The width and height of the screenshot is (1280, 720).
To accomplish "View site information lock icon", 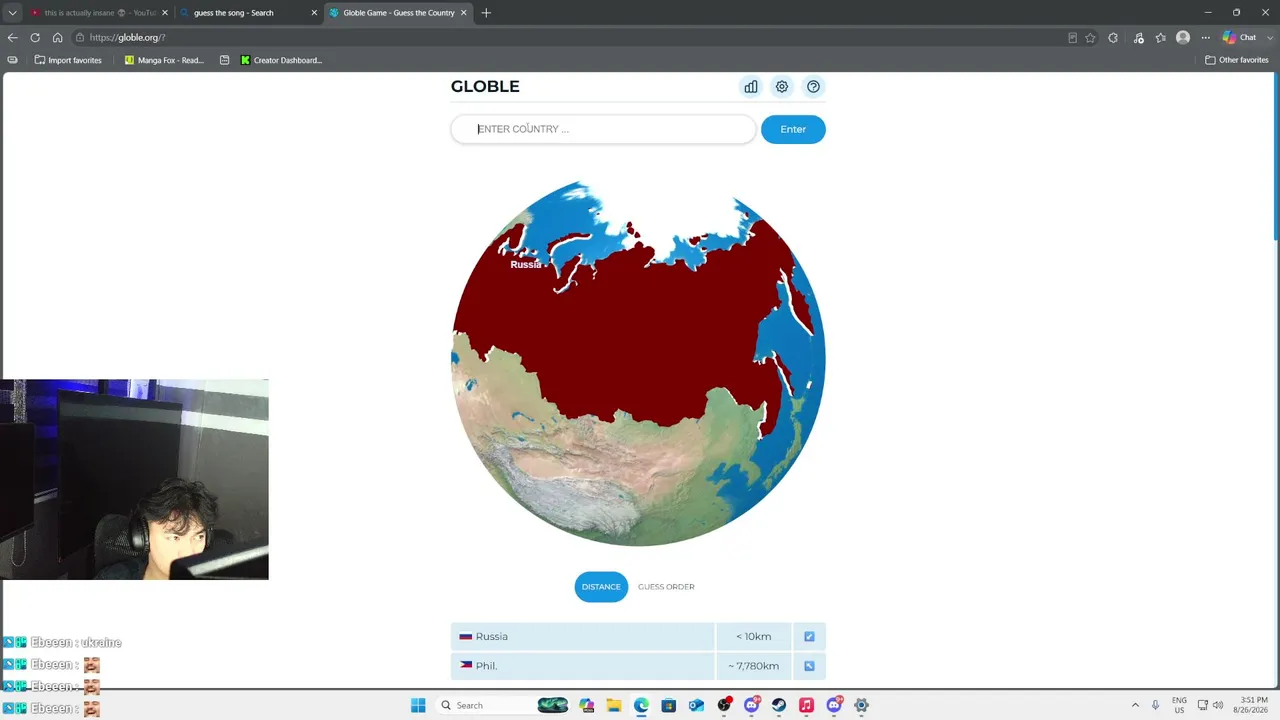I will click(x=80, y=38).
